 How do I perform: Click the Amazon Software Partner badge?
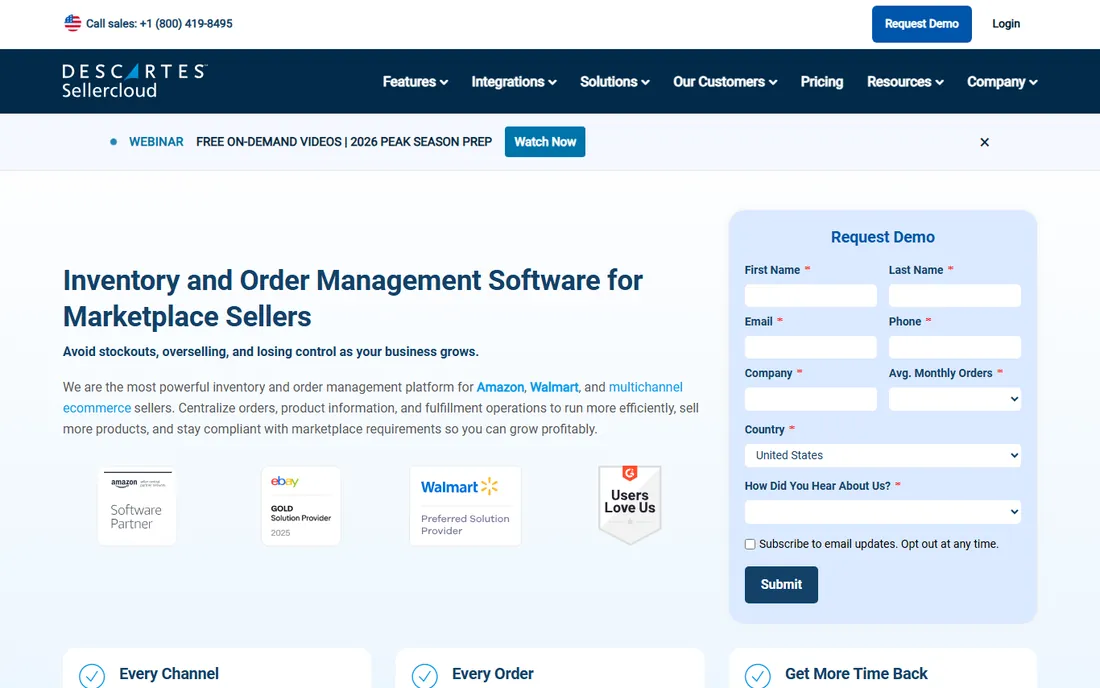[x=137, y=506]
